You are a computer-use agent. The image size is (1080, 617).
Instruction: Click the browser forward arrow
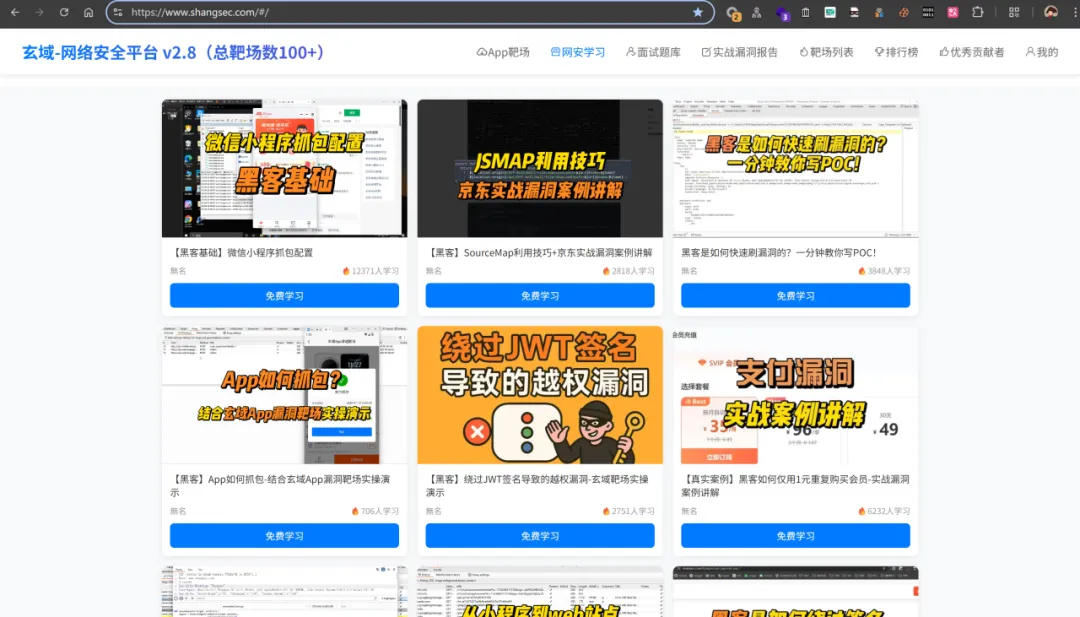point(39,12)
